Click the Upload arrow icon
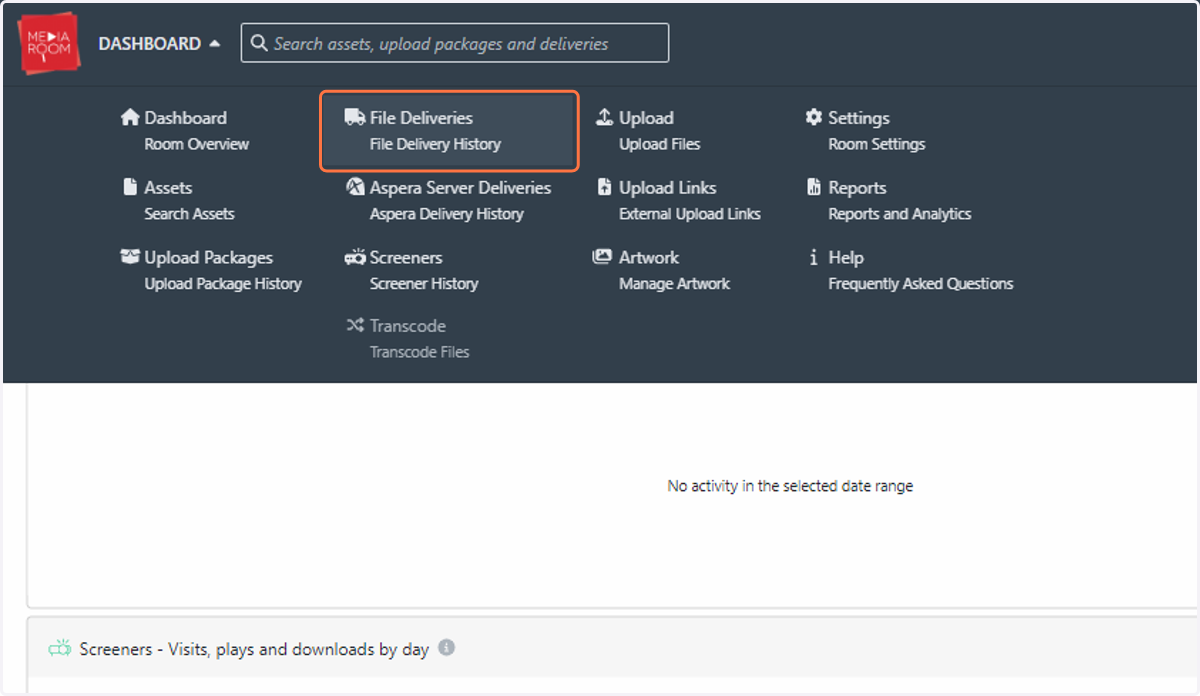Viewport: 1200px width, 696px height. [x=604, y=117]
